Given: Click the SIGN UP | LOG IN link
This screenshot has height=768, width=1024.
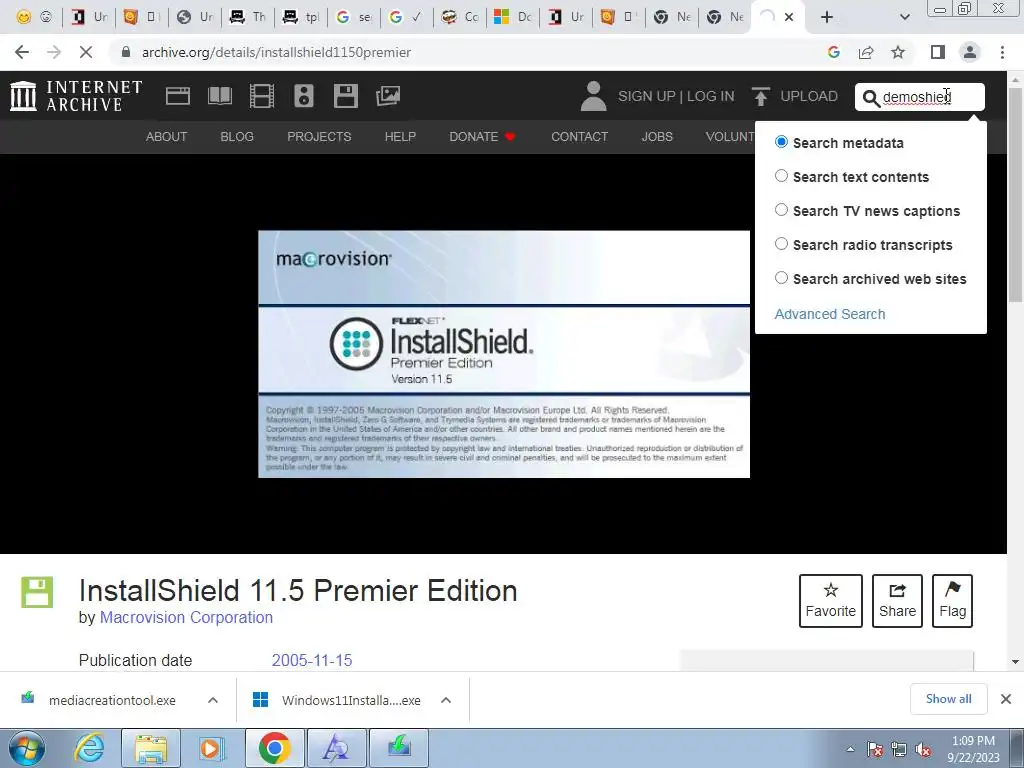Looking at the screenshot, I should tap(676, 96).
